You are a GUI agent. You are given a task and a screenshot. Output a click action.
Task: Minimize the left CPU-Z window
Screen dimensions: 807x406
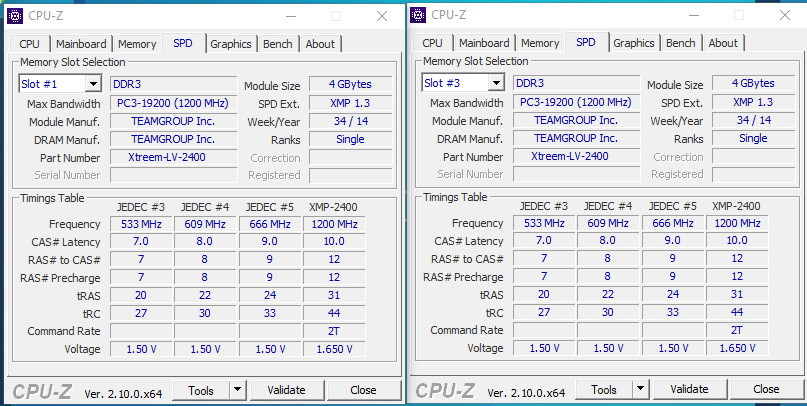click(291, 16)
